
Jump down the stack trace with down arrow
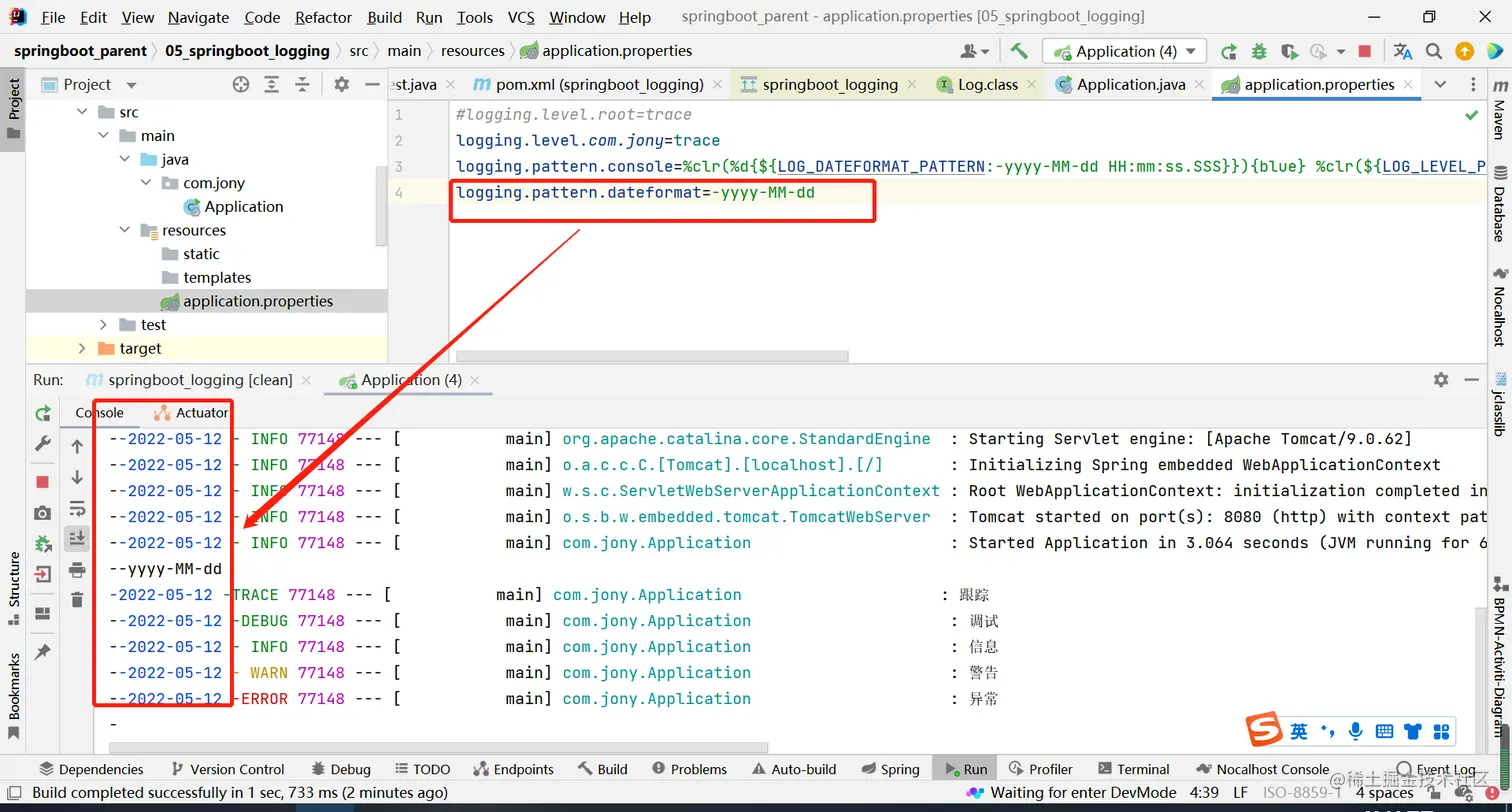point(77,478)
